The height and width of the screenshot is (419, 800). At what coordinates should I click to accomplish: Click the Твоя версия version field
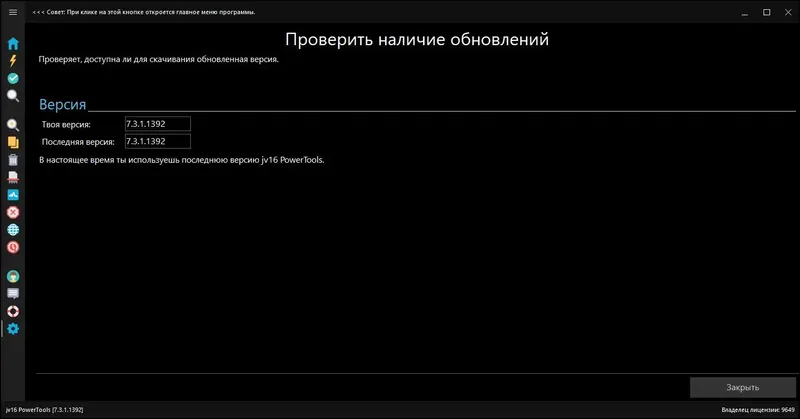click(x=158, y=124)
